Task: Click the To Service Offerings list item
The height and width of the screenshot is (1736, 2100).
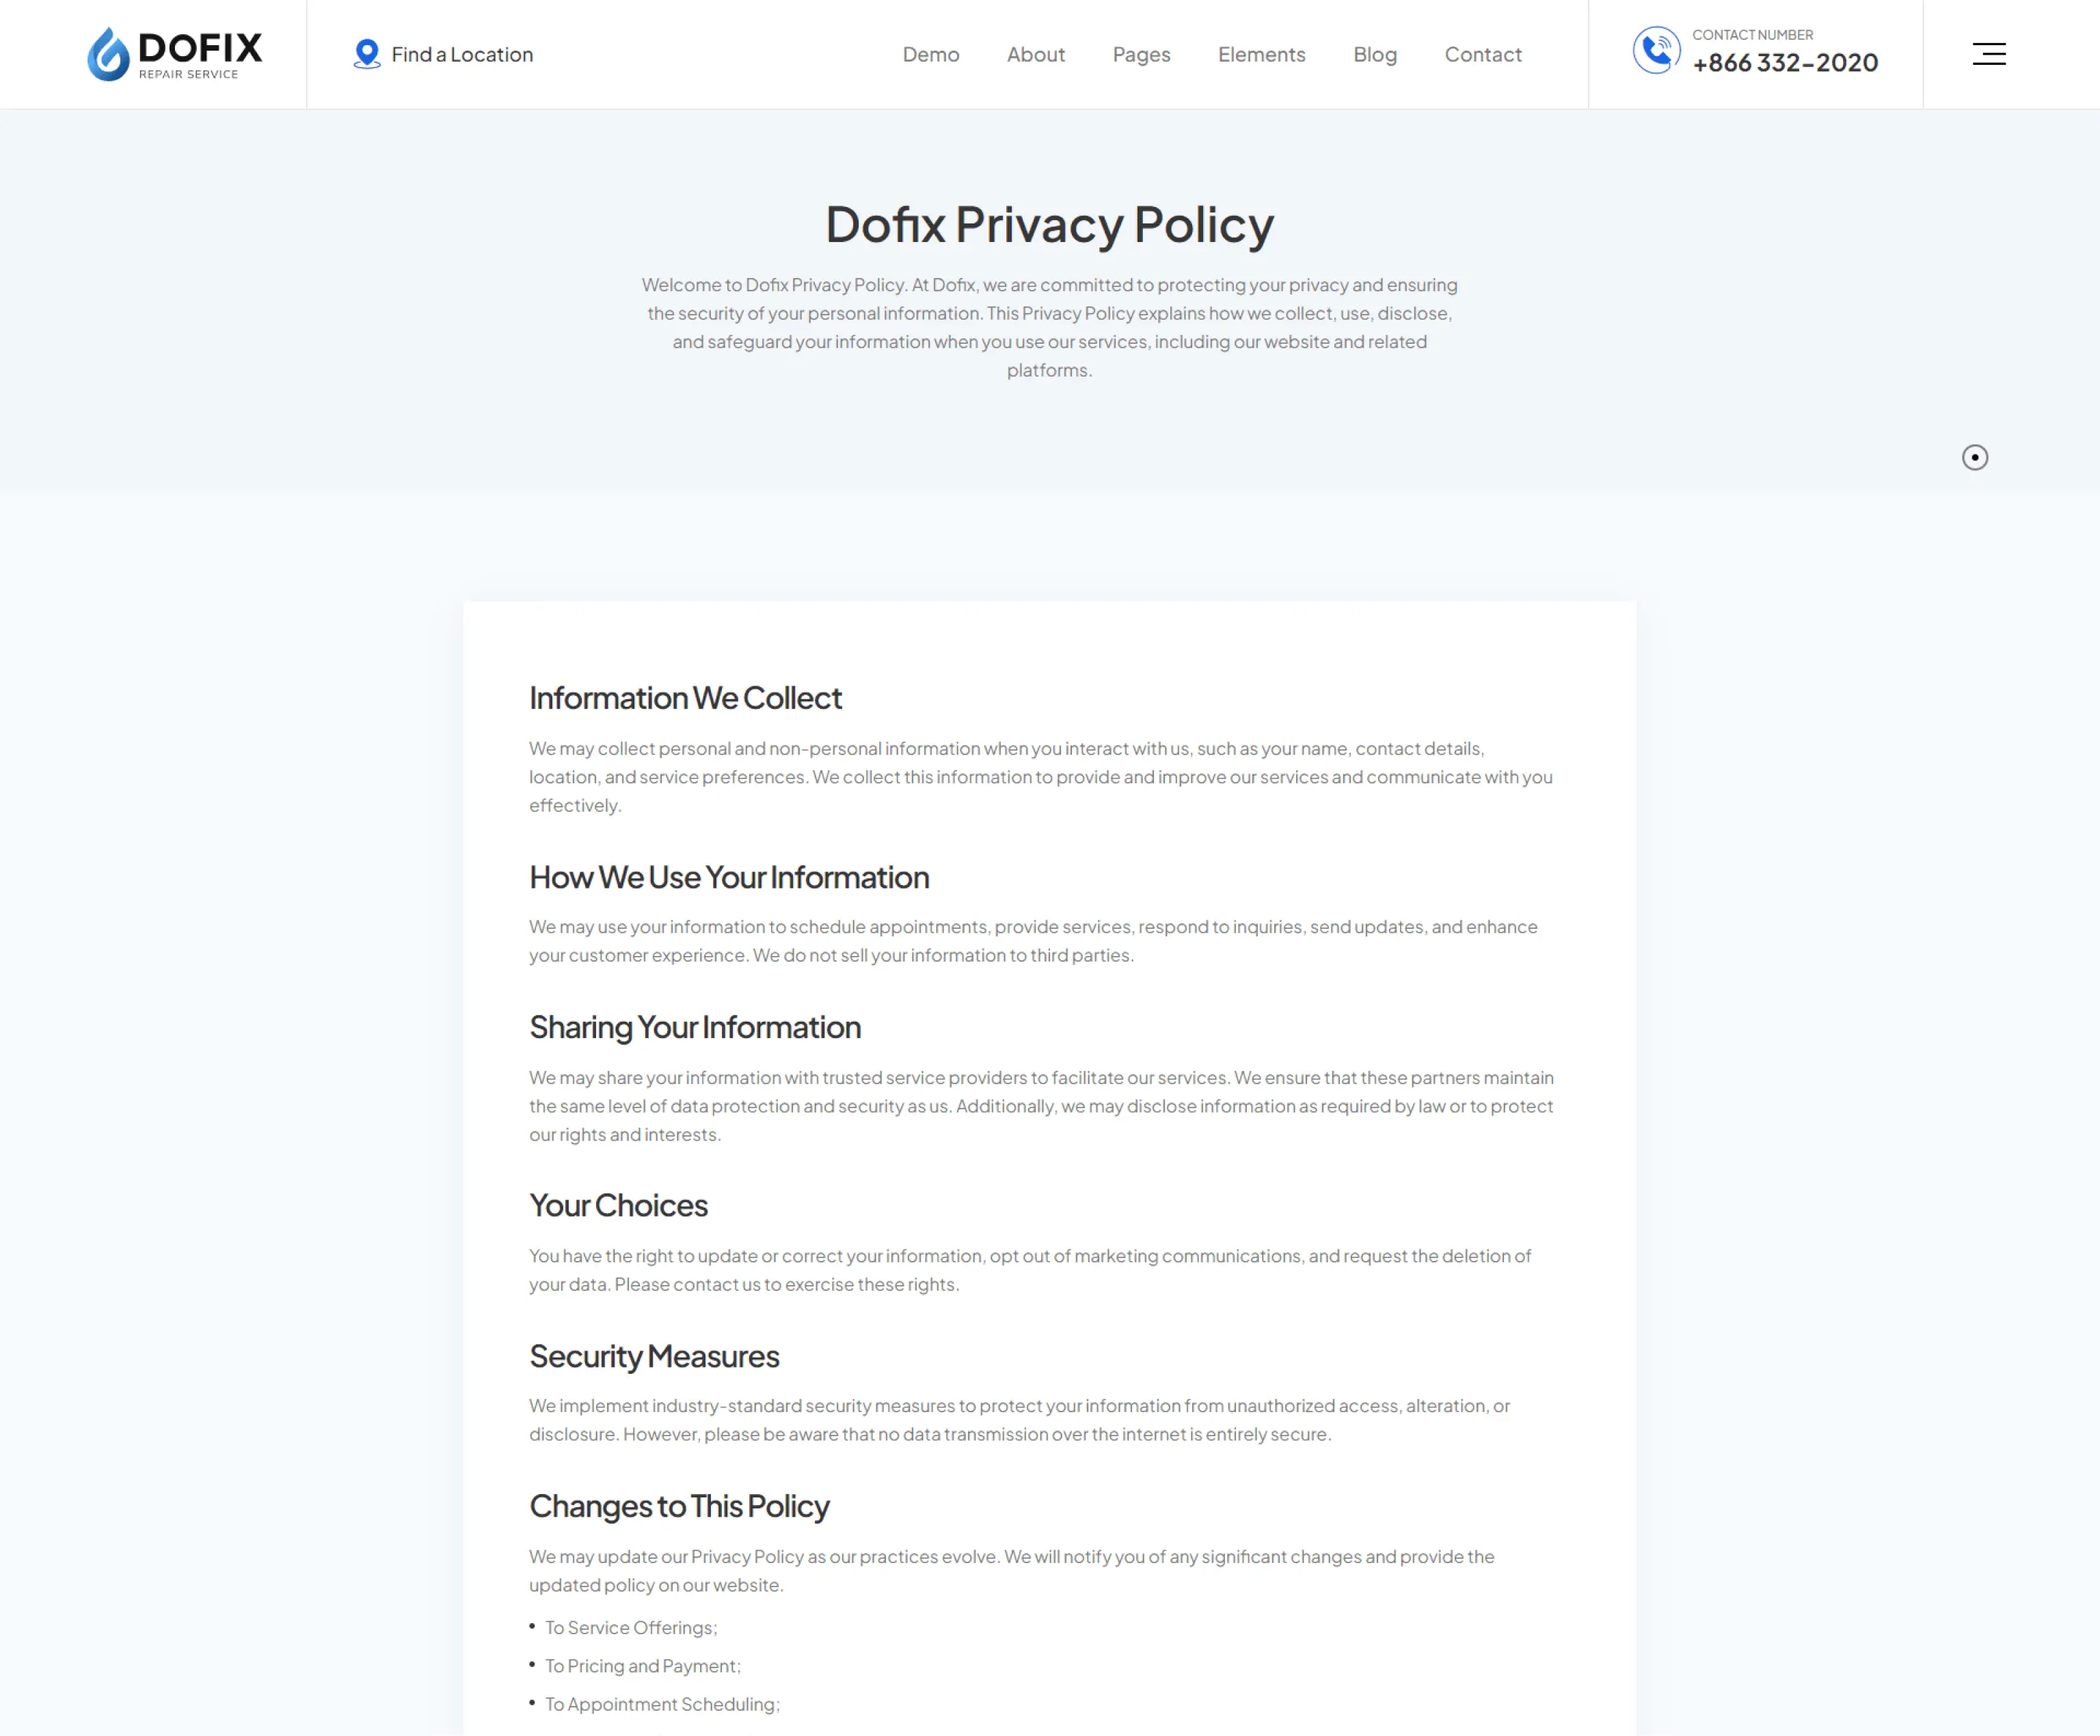Action: coord(631,1628)
